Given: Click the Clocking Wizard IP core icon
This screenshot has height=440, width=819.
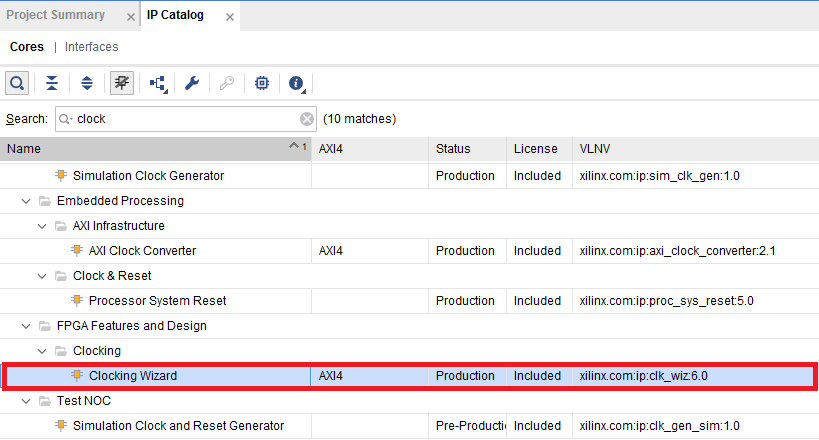Looking at the screenshot, I should (77, 376).
